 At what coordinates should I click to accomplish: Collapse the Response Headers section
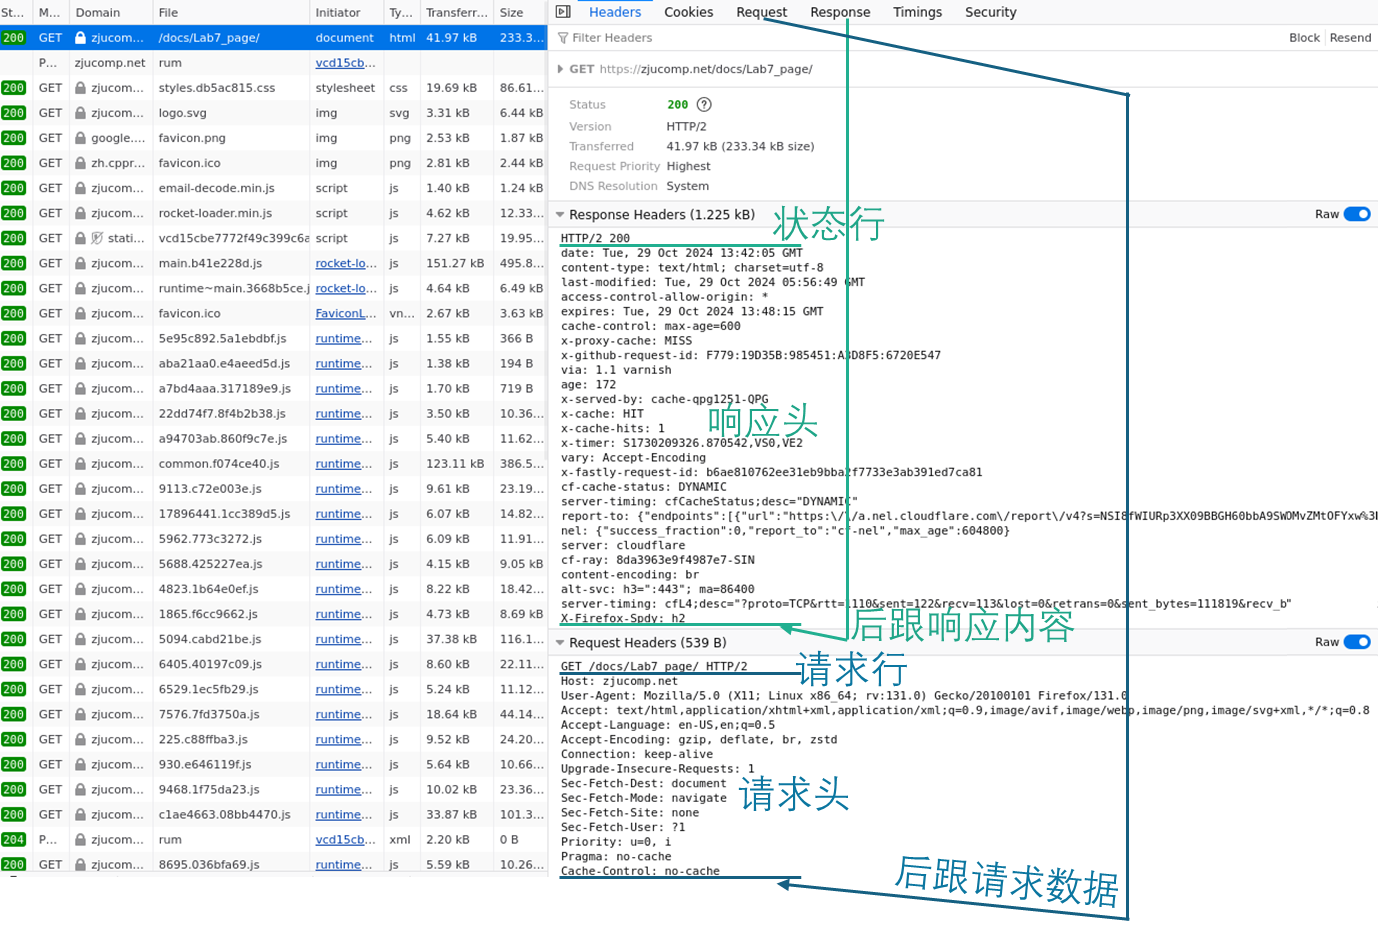point(561,215)
